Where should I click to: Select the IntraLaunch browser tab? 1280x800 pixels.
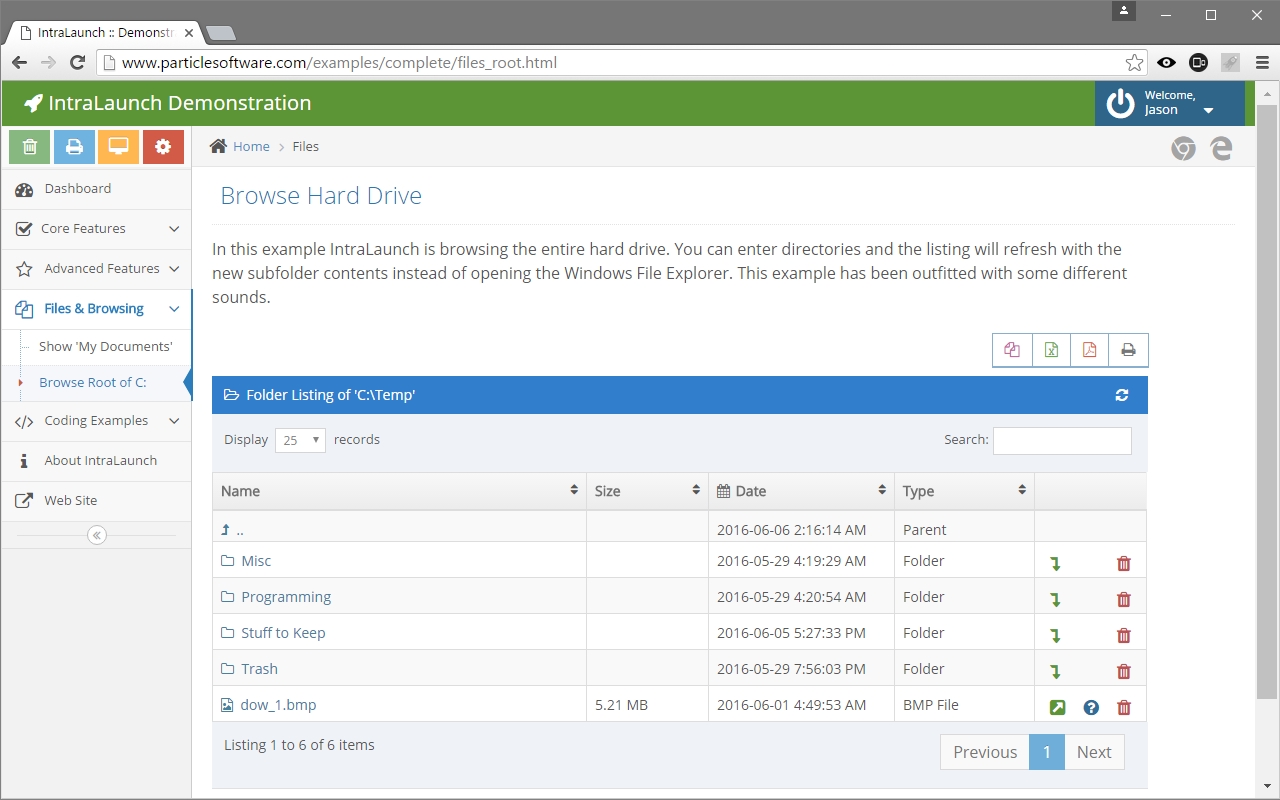click(105, 32)
